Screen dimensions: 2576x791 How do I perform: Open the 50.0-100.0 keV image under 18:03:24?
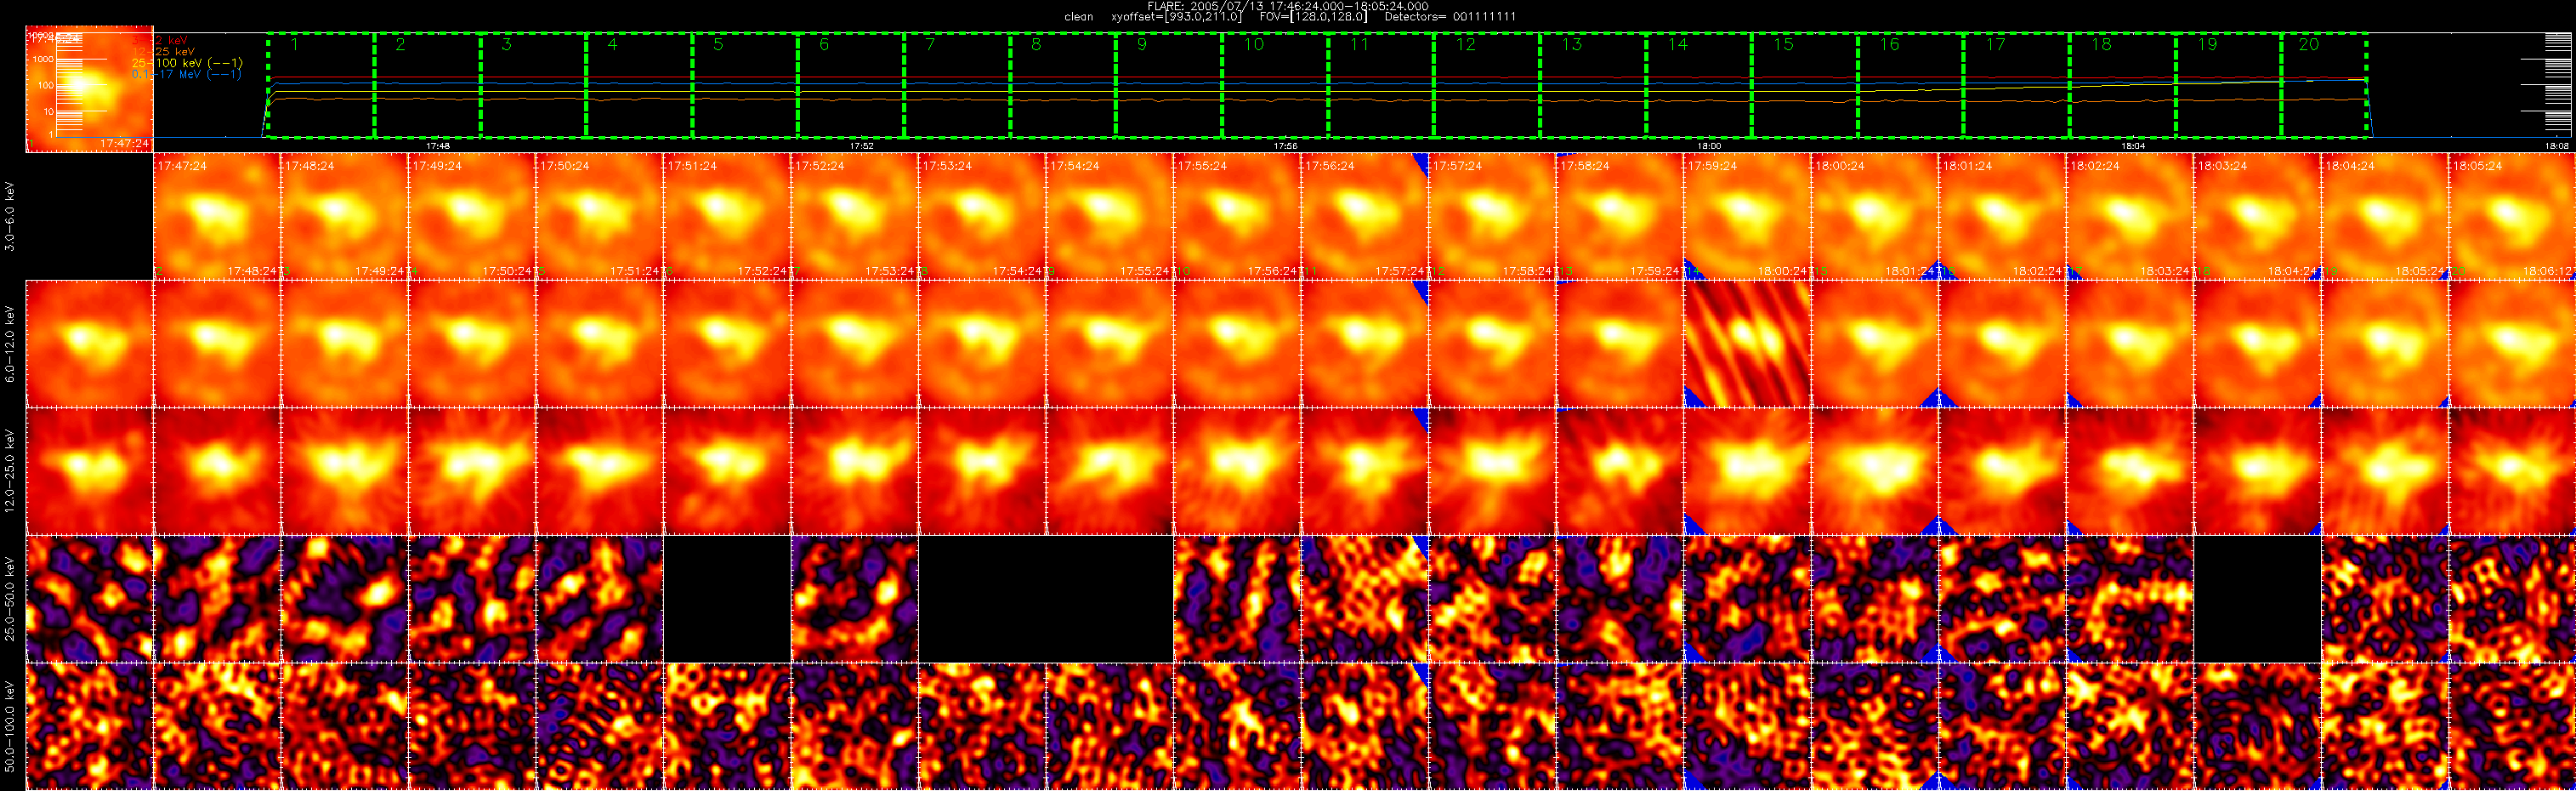[x=2257, y=726]
